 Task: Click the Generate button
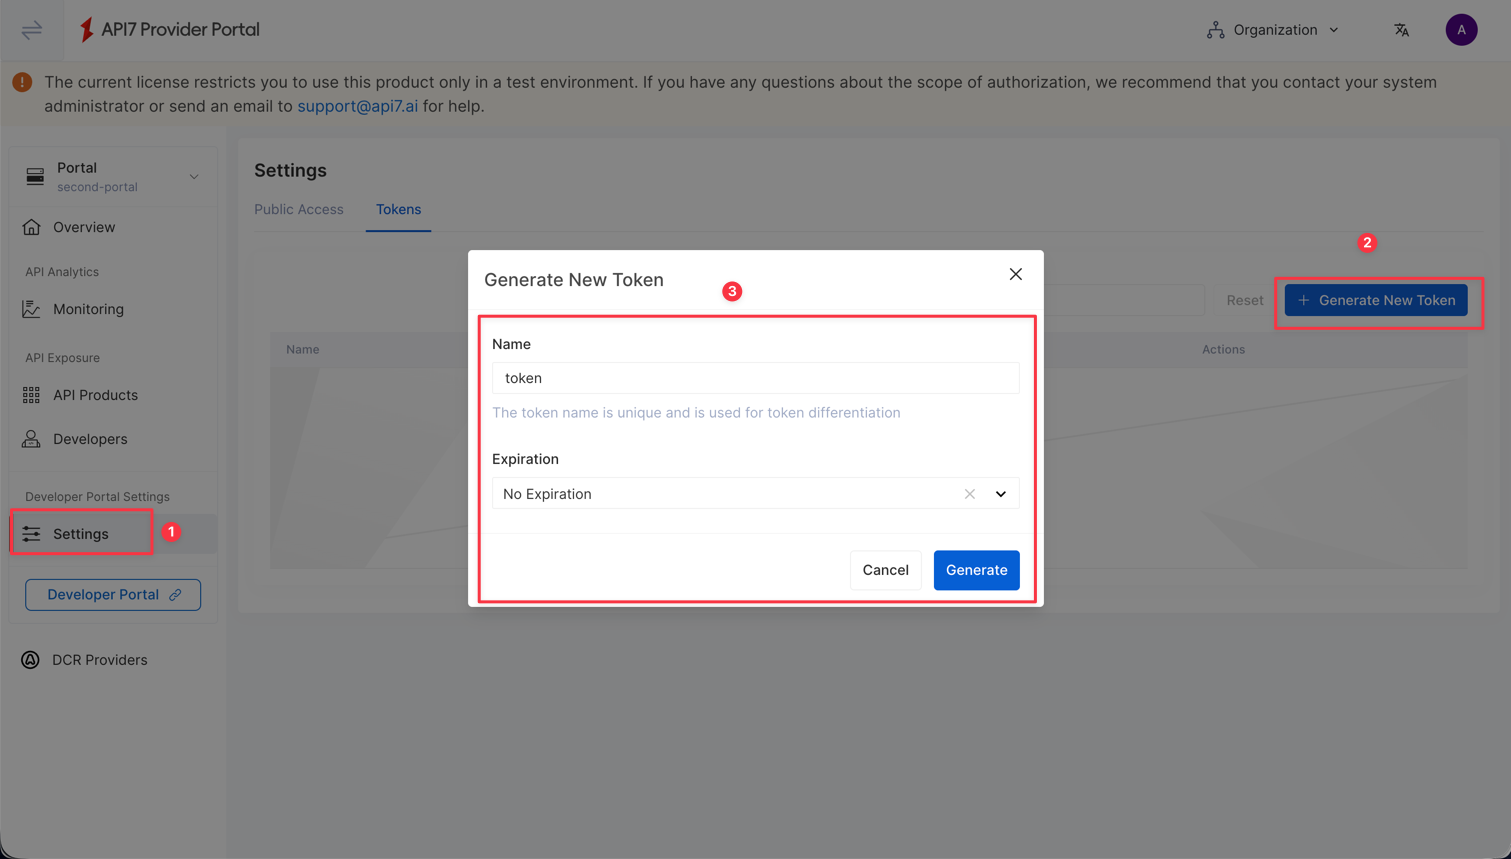pos(976,570)
